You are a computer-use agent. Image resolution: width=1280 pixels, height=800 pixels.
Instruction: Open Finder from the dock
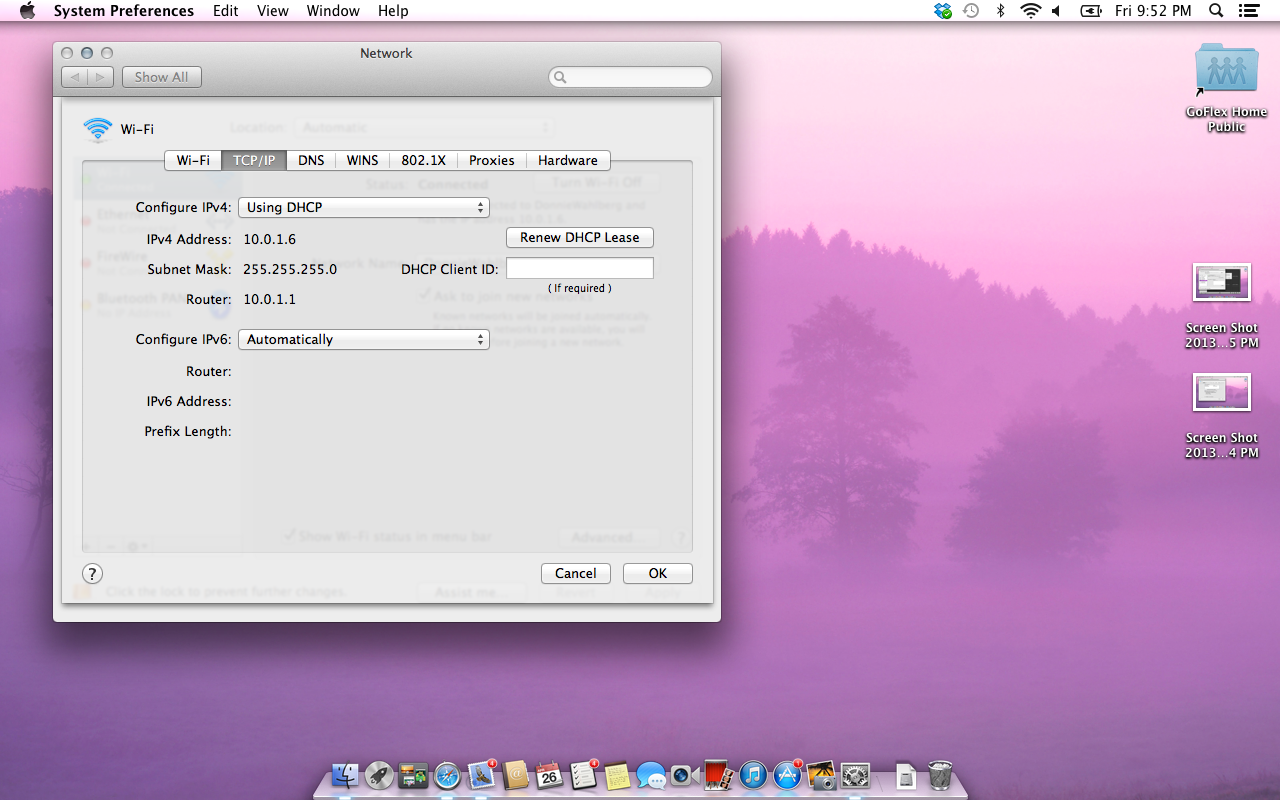click(345, 775)
